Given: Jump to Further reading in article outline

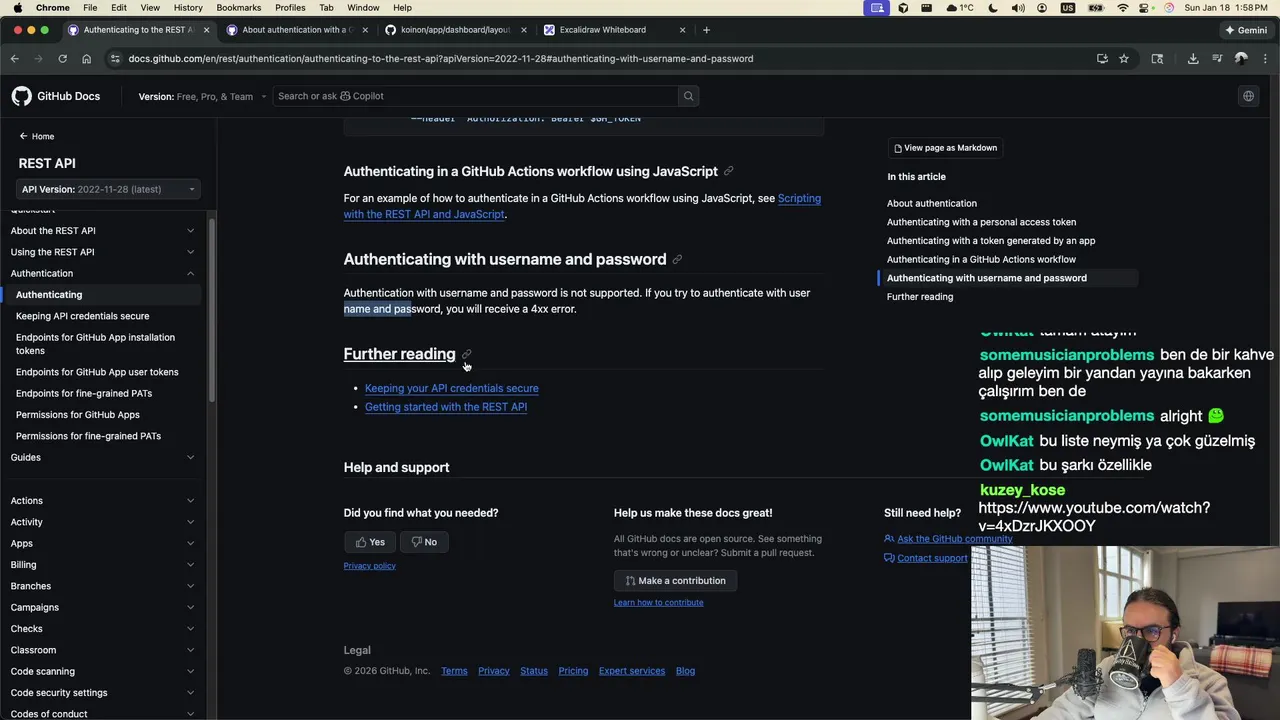Looking at the screenshot, I should click(x=920, y=297).
